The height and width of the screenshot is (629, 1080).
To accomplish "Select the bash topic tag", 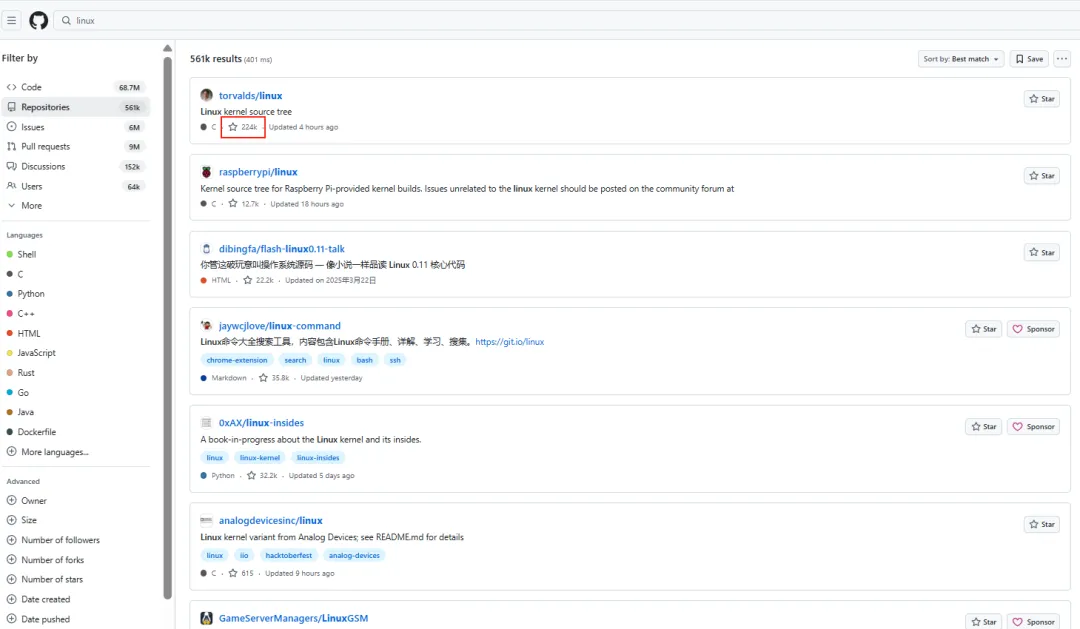I will click(364, 360).
